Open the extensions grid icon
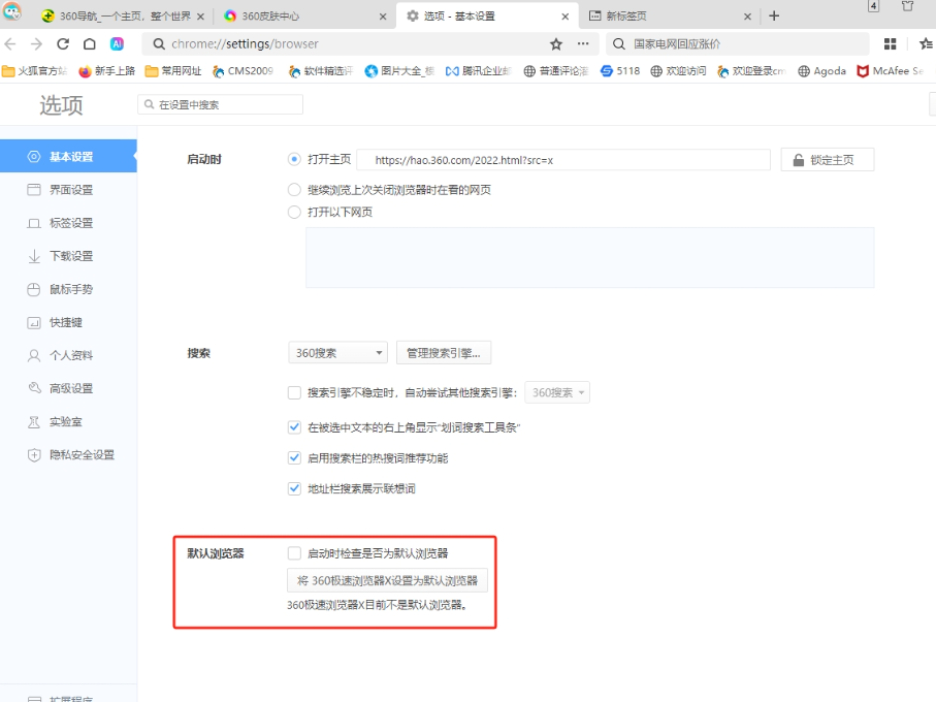The width and height of the screenshot is (936, 702). [x=890, y=44]
